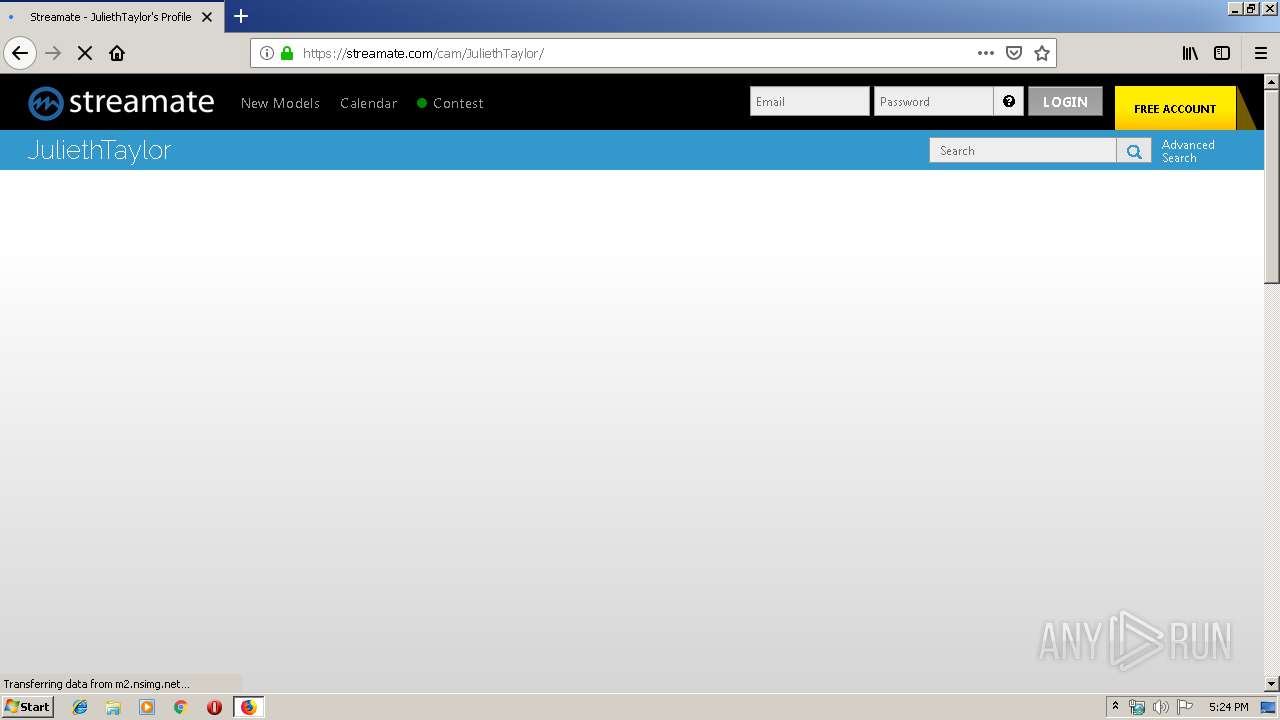Open Windows Explorer folder in taskbar
Image resolution: width=1280 pixels, height=720 pixels.
[x=113, y=707]
